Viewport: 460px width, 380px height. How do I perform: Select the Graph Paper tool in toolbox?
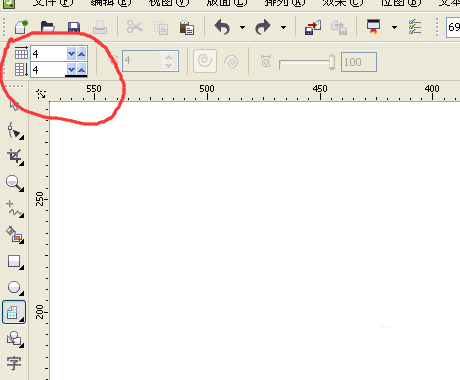[x=14, y=312]
